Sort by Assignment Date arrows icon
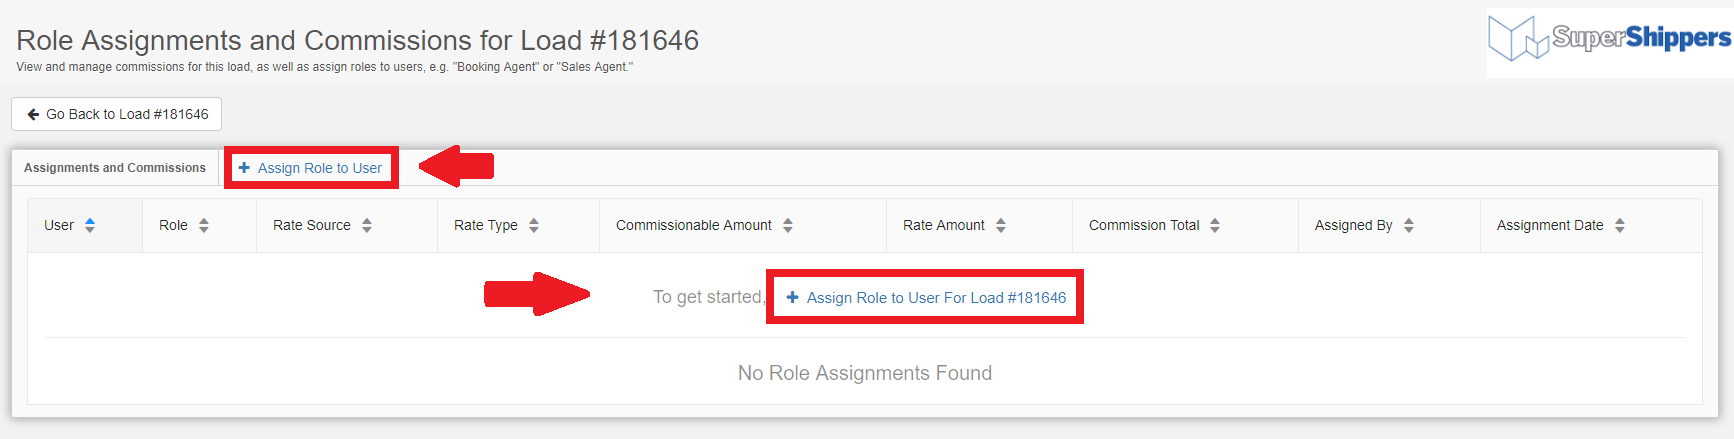Image resolution: width=1734 pixels, height=439 pixels. 1620,225
